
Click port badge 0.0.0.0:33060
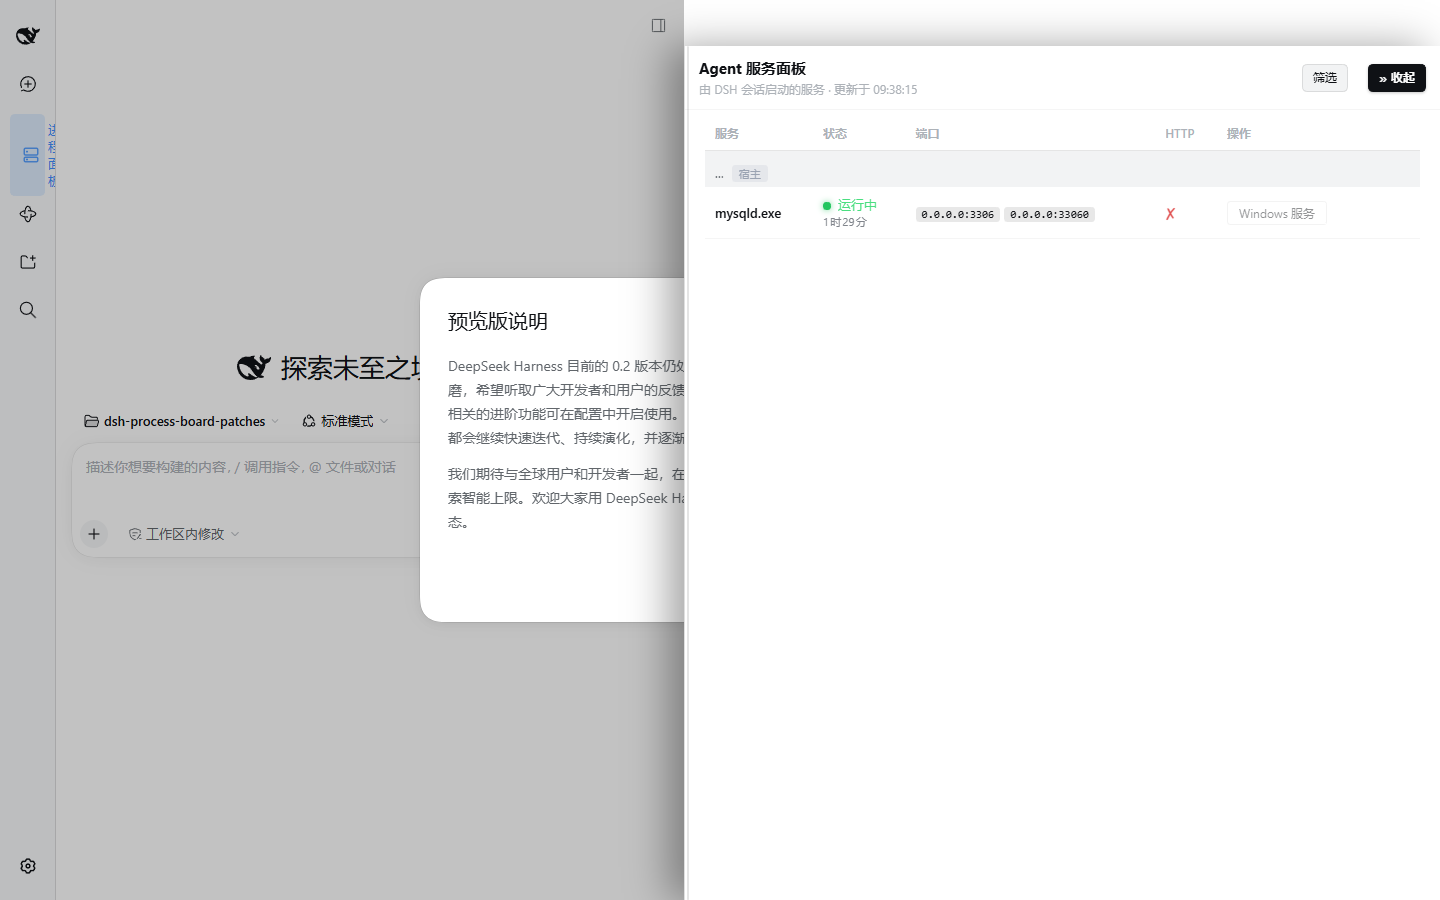pos(1049,214)
